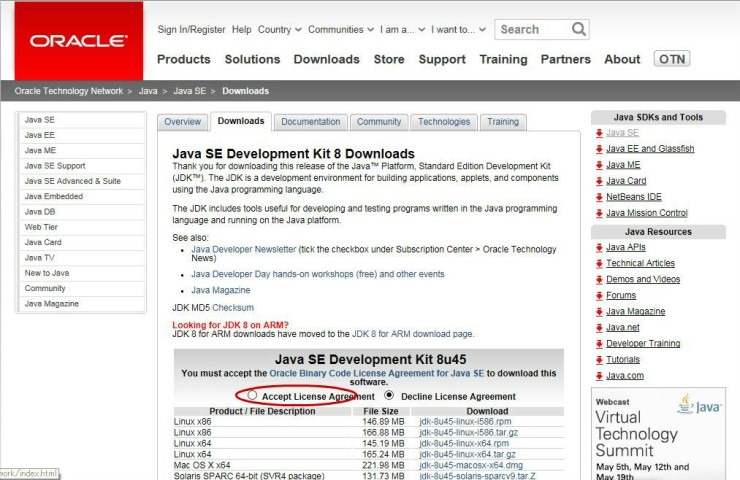740x480 pixels.
Task: Open the 'I am a...' dropdown
Action: 402,29
